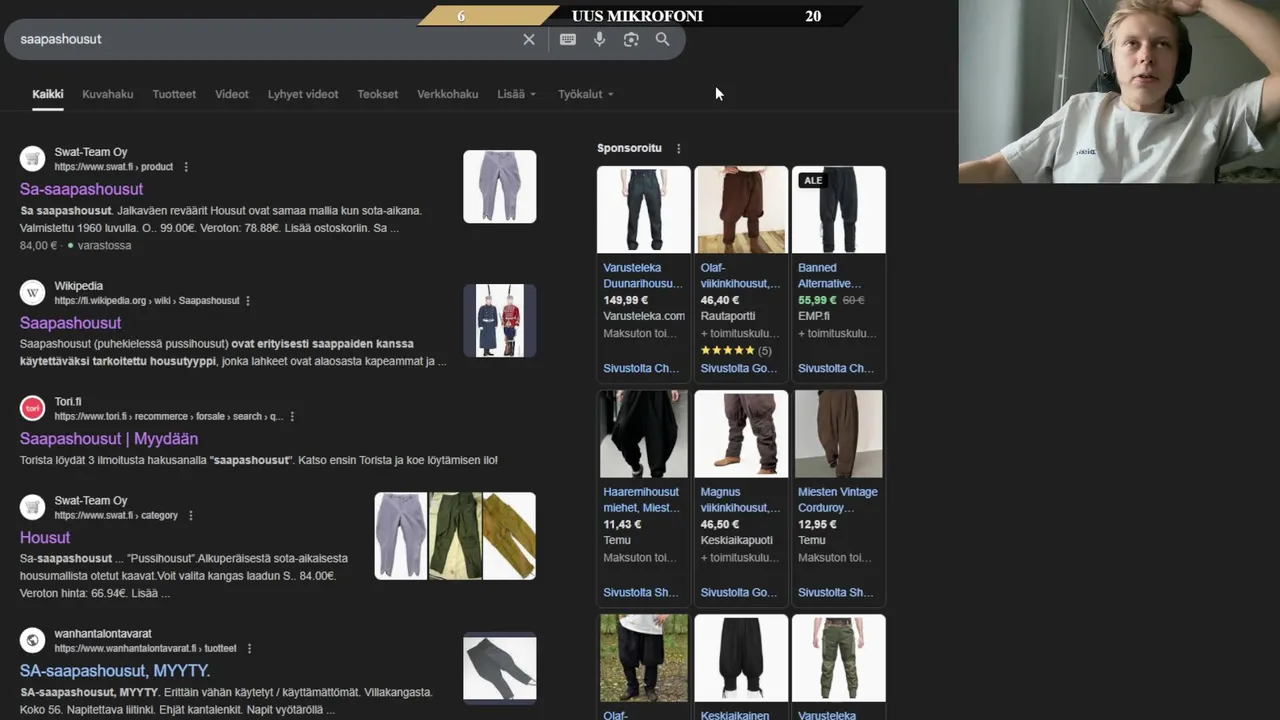This screenshot has height=720, width=1280.
Task: Click Miesten Vintage Corduroy pants image
Action: pyautogui.click(x=838, y=434)
